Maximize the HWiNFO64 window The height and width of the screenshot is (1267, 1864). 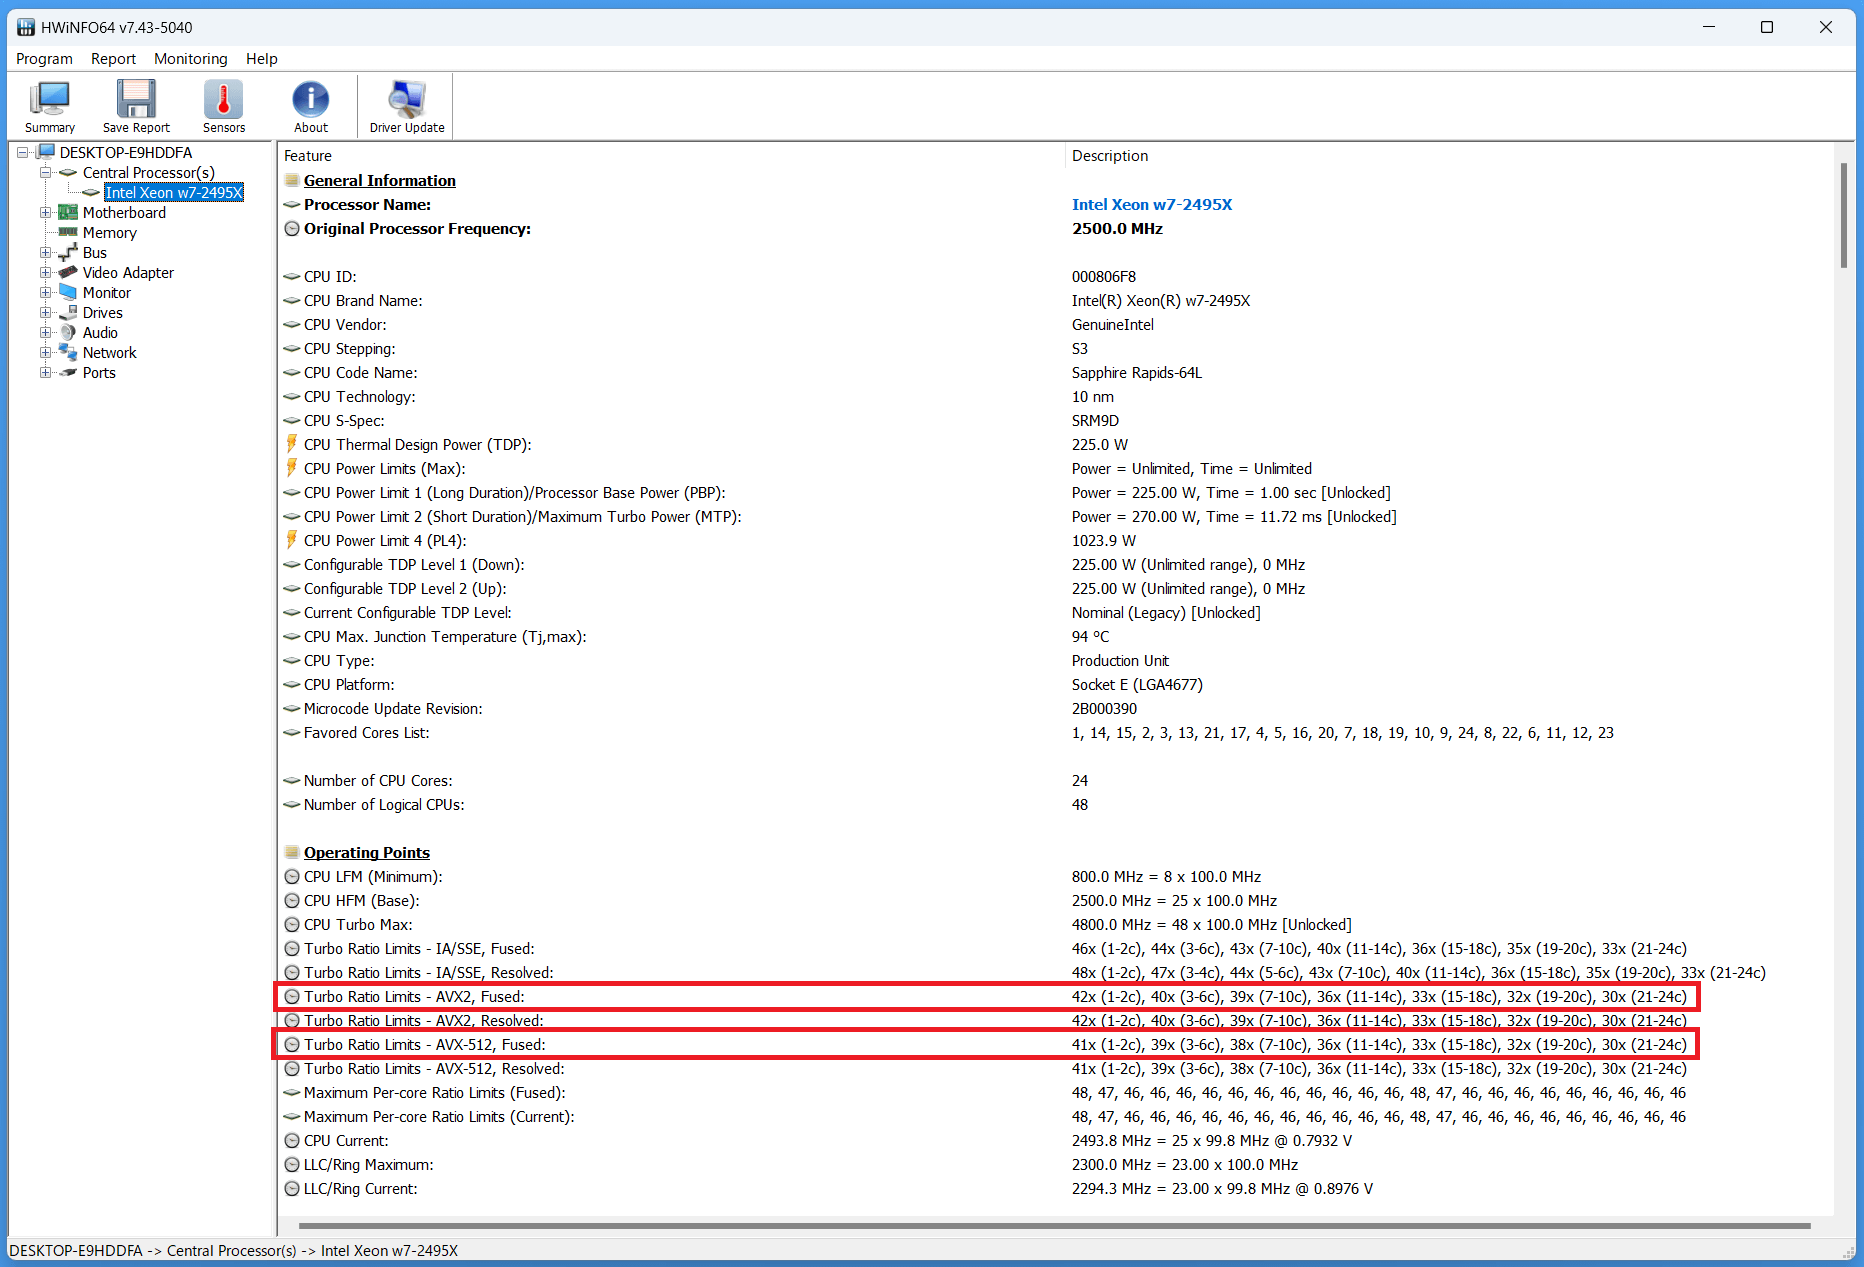[x=1767, y=27]
